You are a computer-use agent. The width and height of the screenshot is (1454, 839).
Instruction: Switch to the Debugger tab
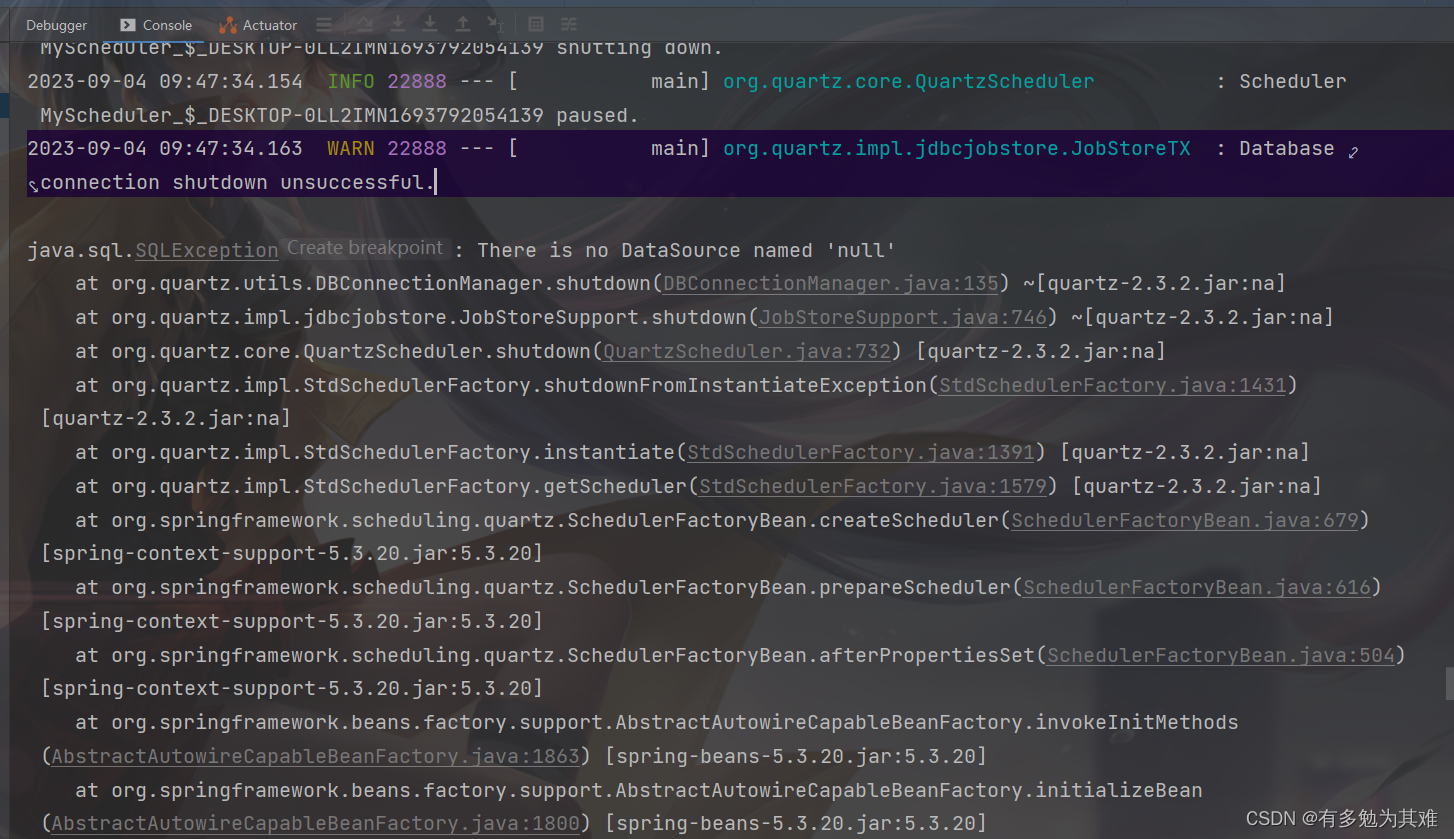click(56, 24)
